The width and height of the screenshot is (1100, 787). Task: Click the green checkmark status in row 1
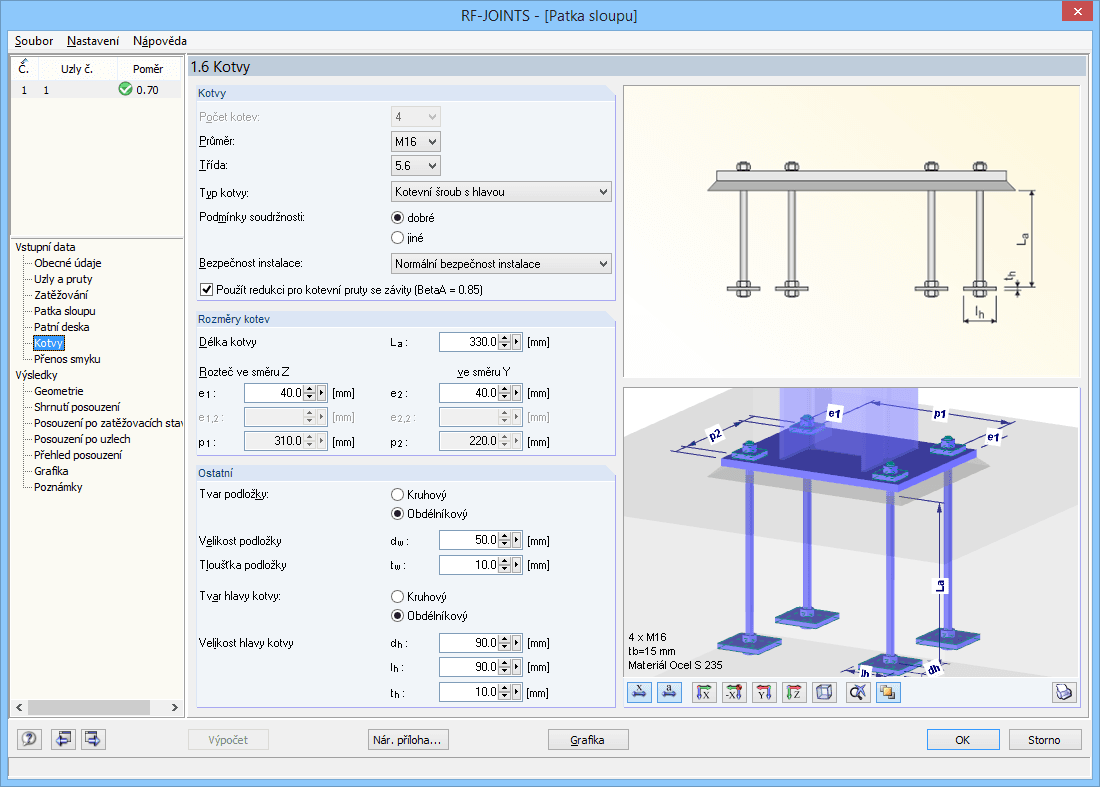(x=126, y=89)
